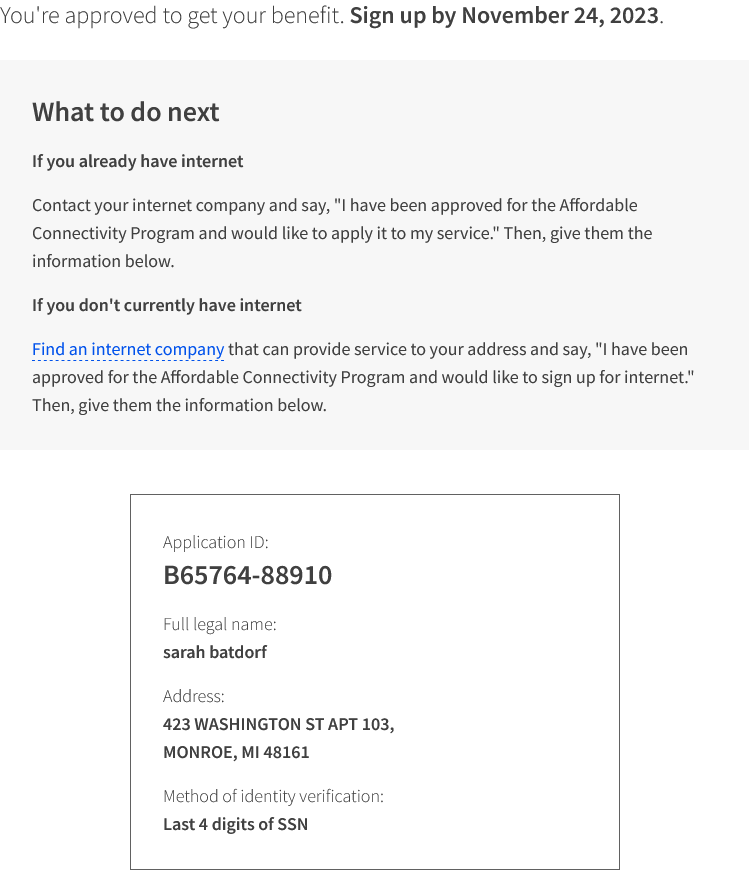Screen dimensions: 749x888
Task: Click the "You're approved to get your benefit" text
Action: tap(171, 16)
